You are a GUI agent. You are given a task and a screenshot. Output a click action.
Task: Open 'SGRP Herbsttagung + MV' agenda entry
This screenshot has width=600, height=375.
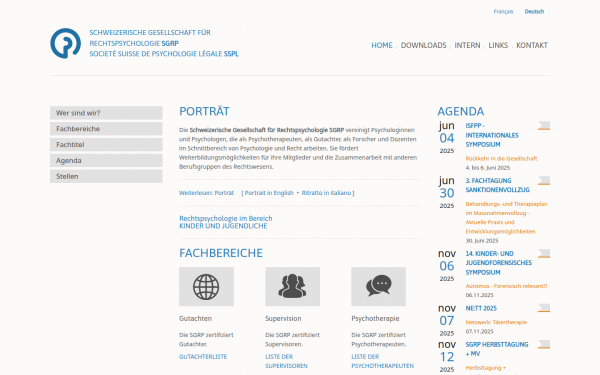pyautogui.click(x=497, y=349)
